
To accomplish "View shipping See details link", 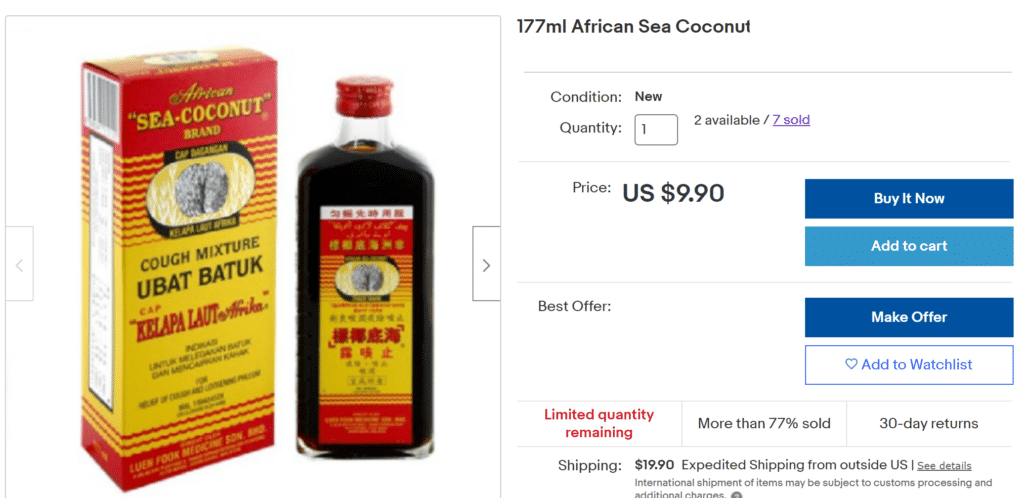I will pyautogui.click(x=943, y=466).
